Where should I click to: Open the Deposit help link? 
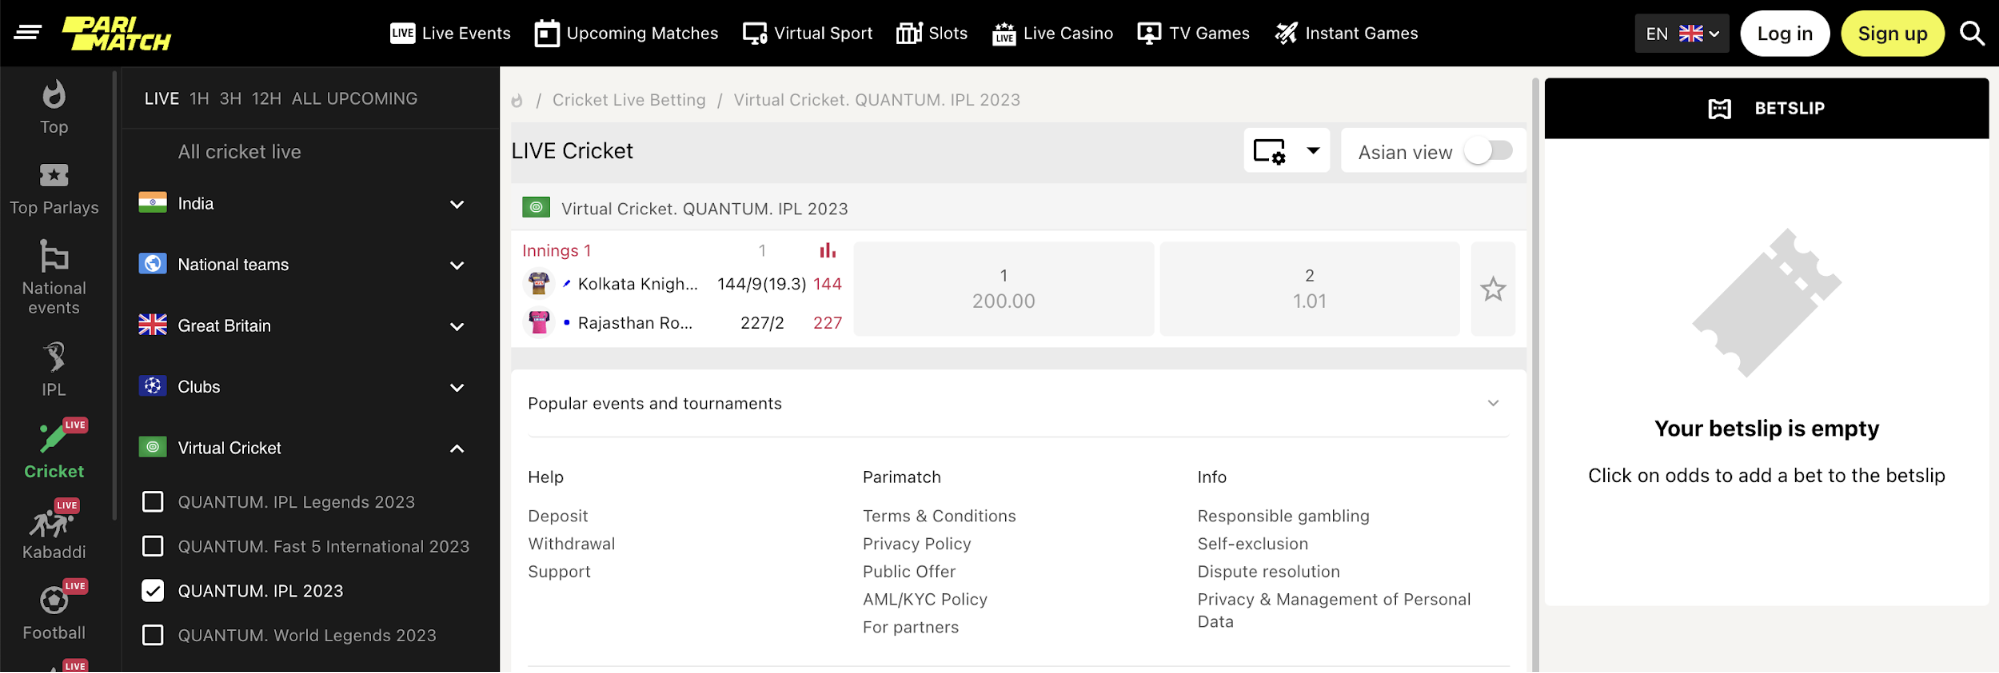pyautogui.click(x=558, y=516)
